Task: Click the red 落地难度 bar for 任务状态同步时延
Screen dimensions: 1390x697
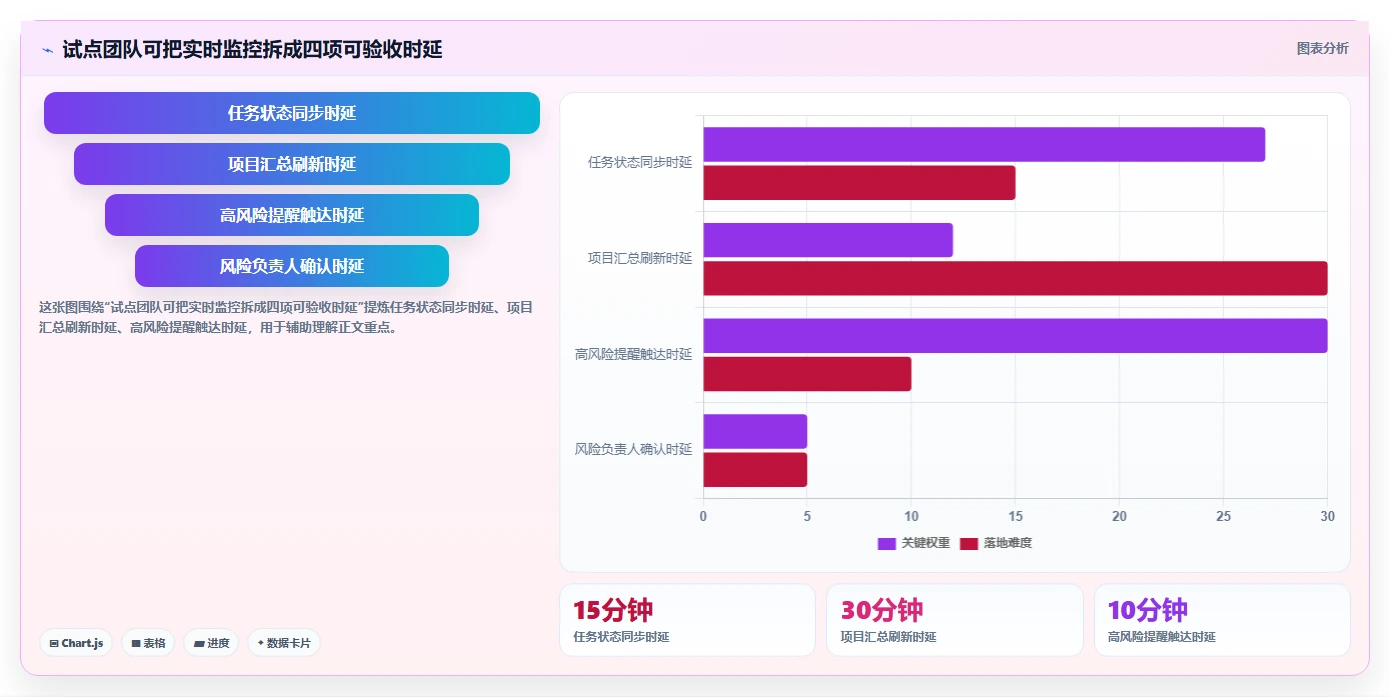Action: [x=859, y=183]
